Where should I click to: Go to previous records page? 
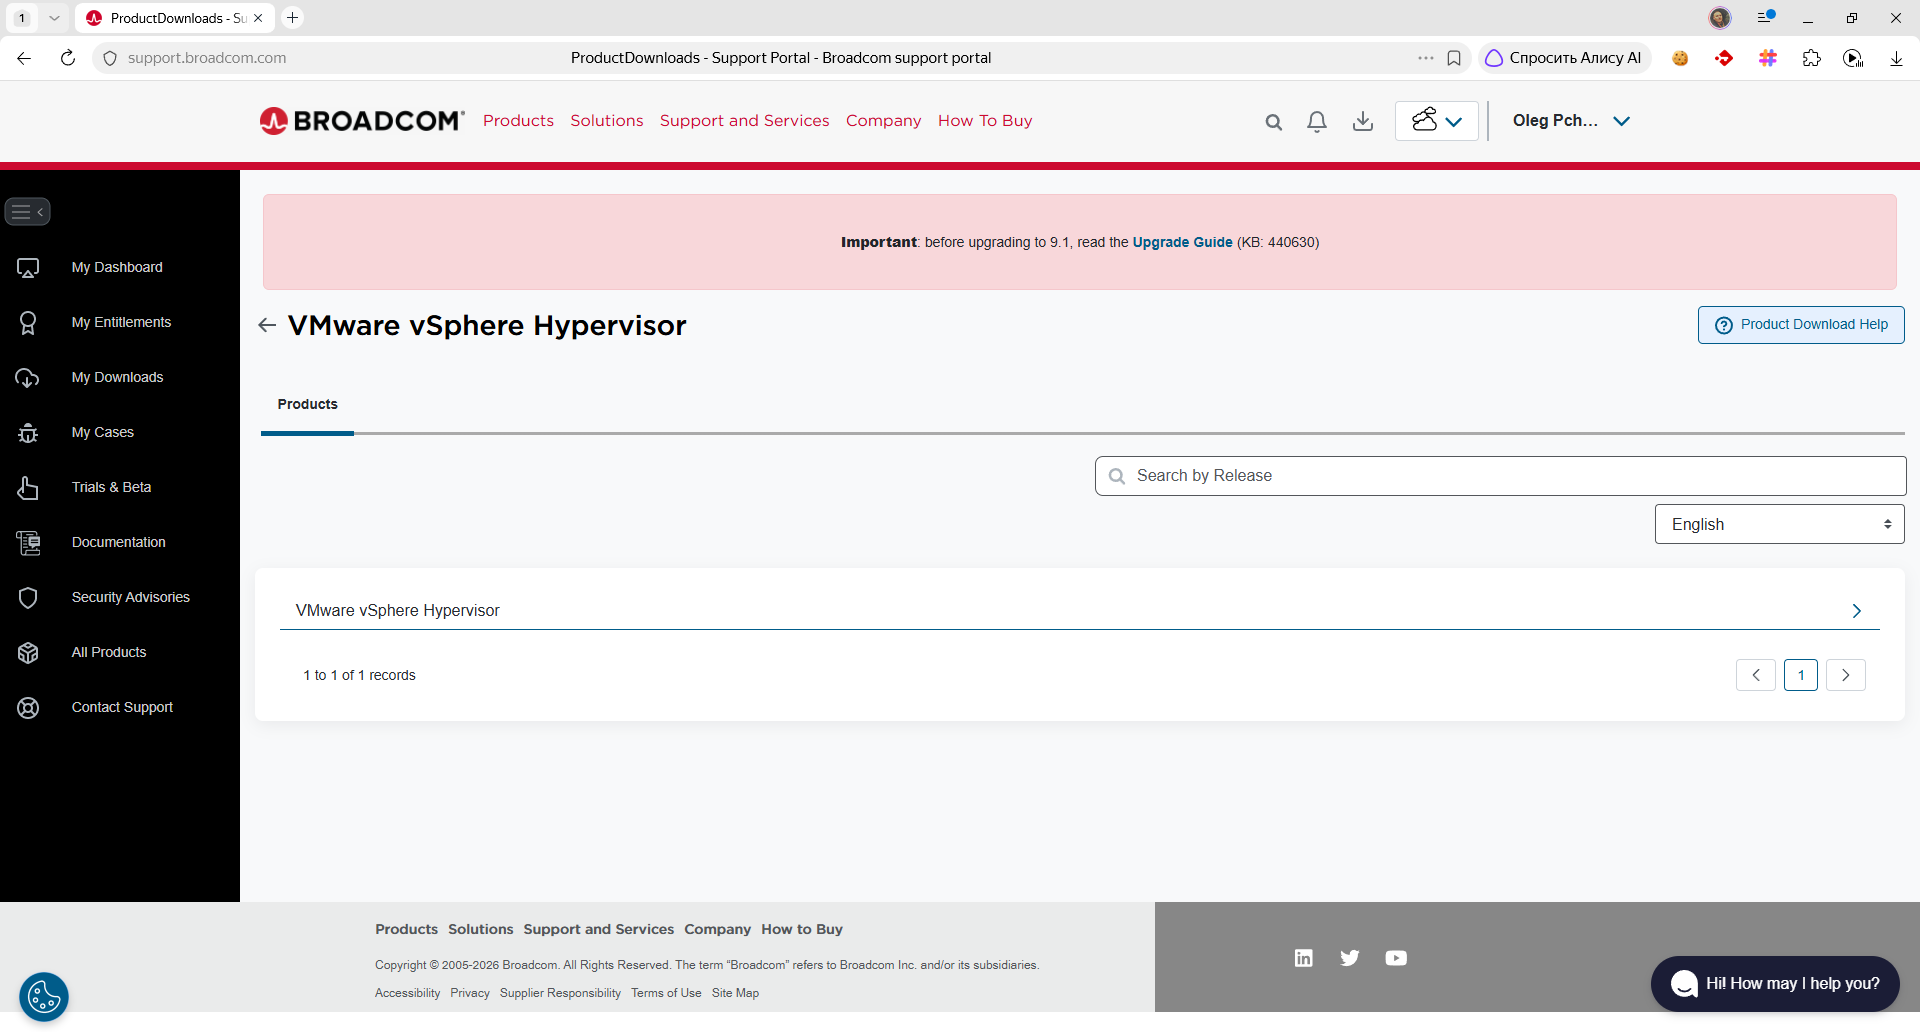1755,675
